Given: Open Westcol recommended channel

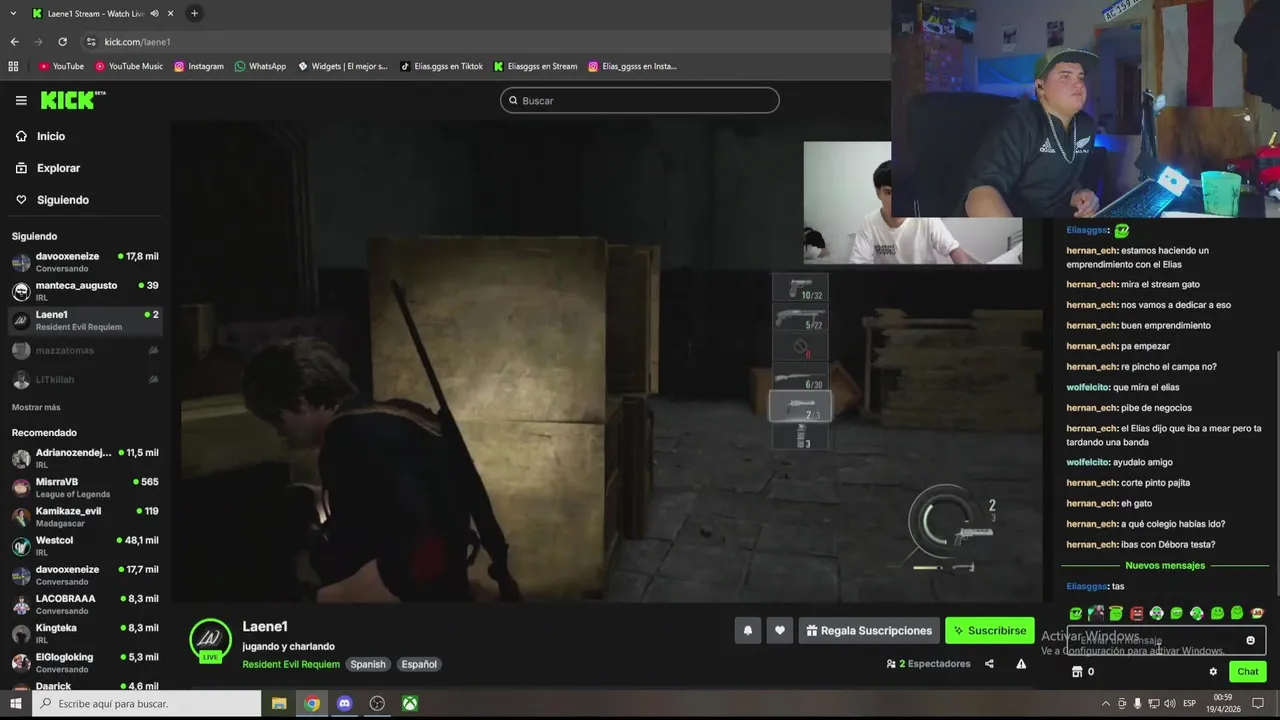Looking at the screenshot, I should [85, 545].
